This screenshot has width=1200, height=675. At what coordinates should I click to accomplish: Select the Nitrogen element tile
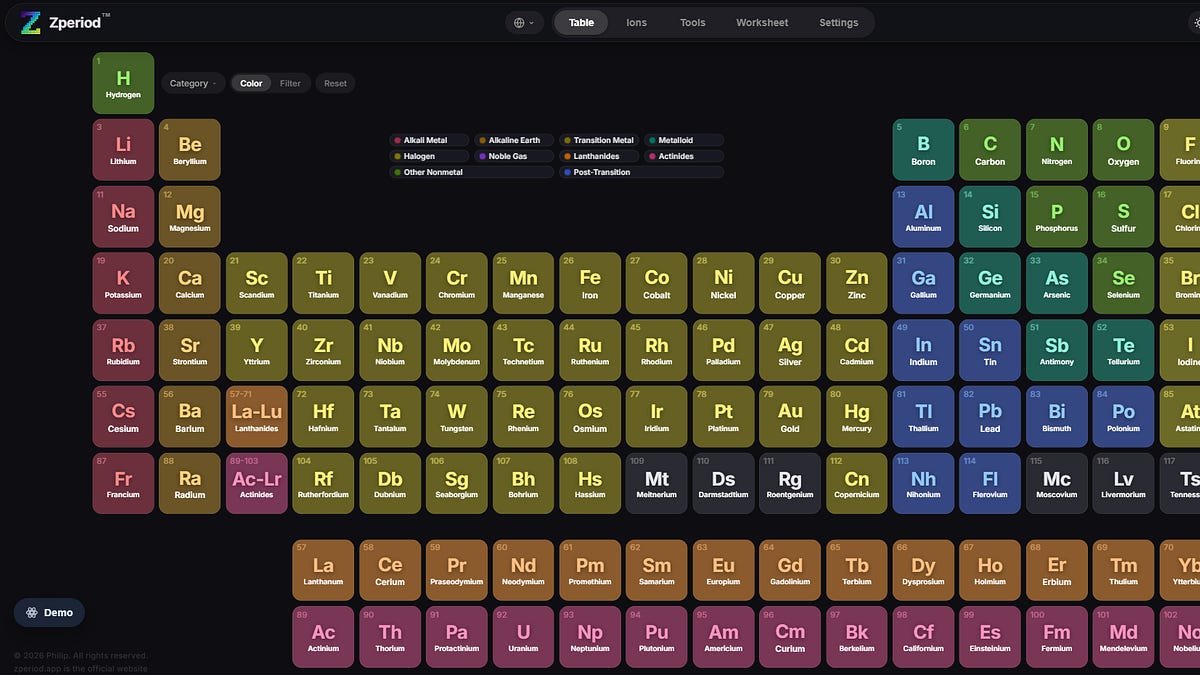coord(1057,150)
